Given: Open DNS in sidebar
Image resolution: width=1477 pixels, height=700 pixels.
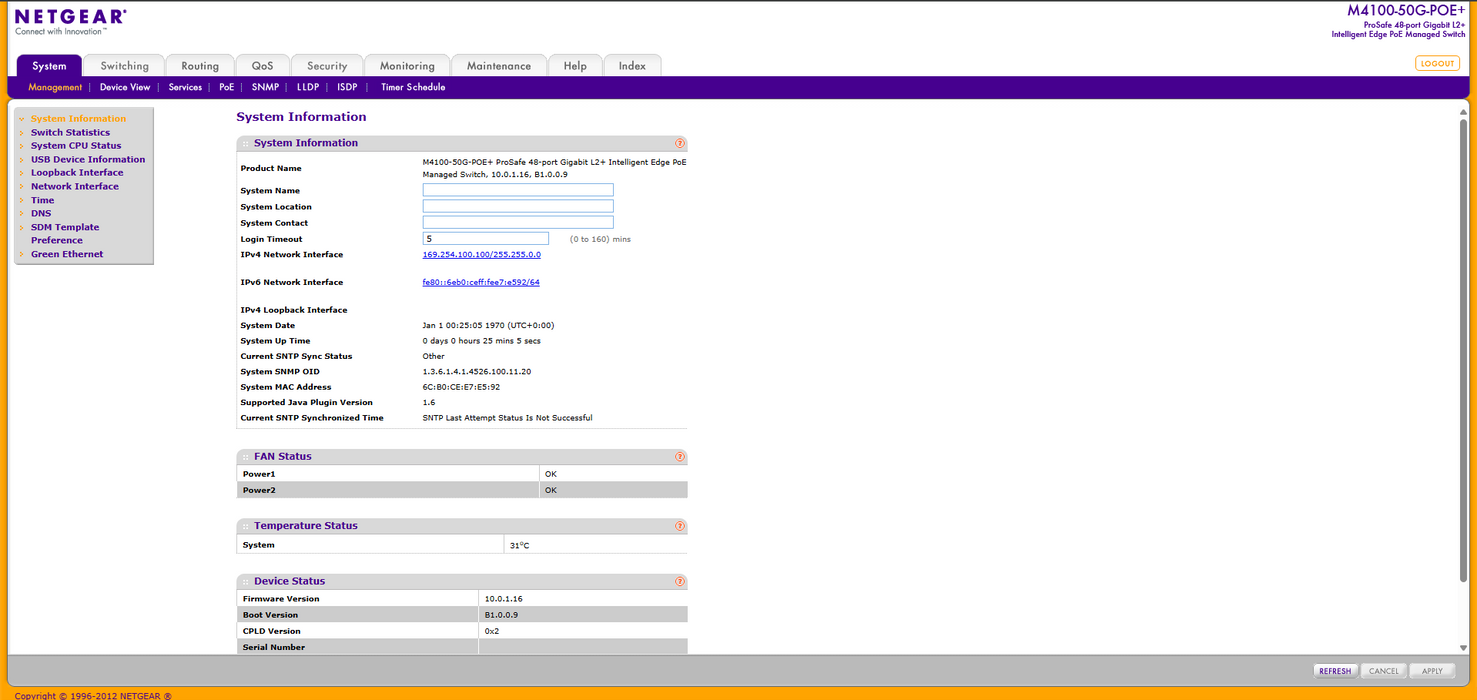Looking at the screenshot, I should (41, 213).
